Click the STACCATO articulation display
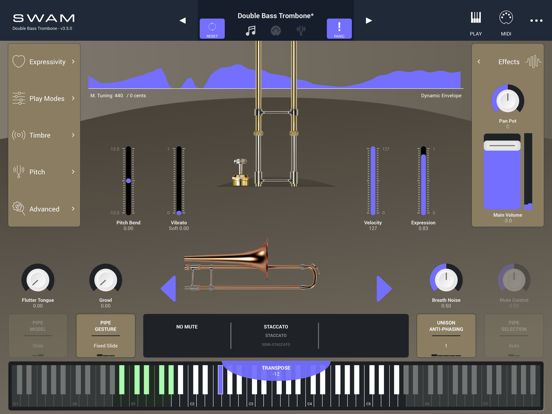Screen dimensions: 552x414 point(276,327)
